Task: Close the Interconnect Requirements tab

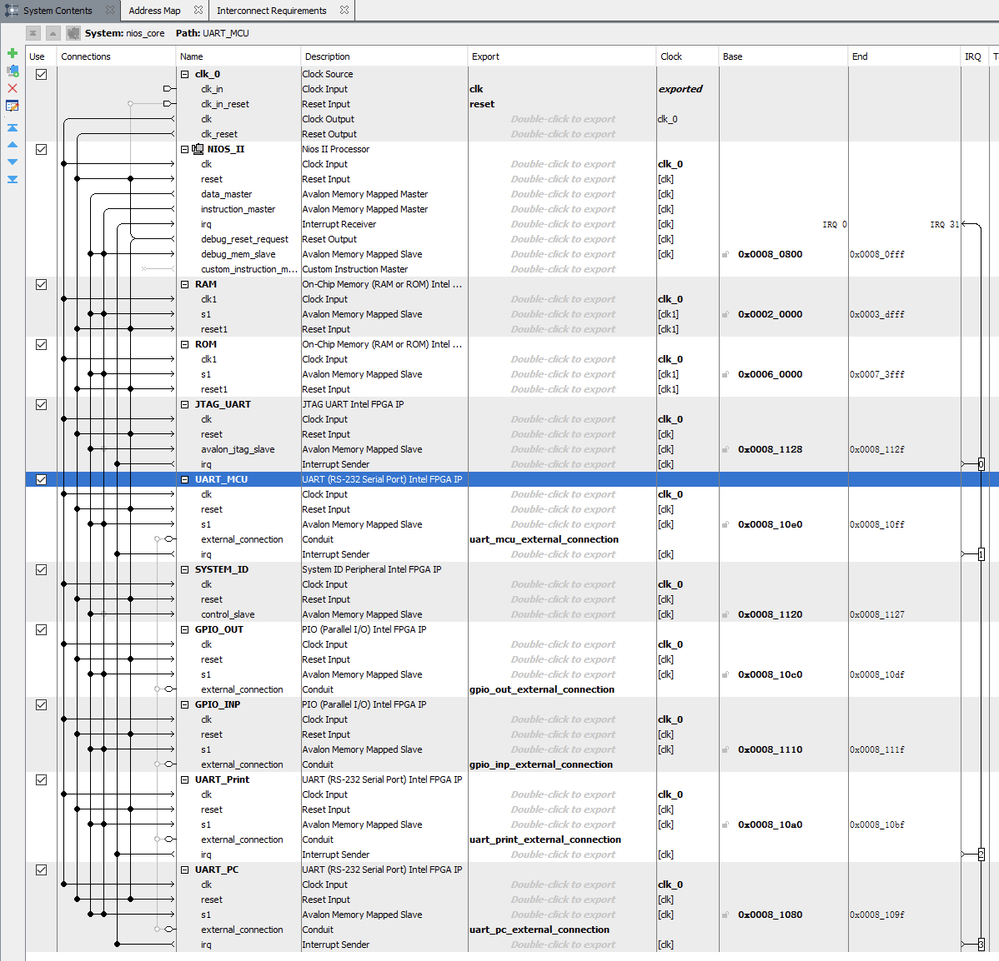Action: click(344, 10)
